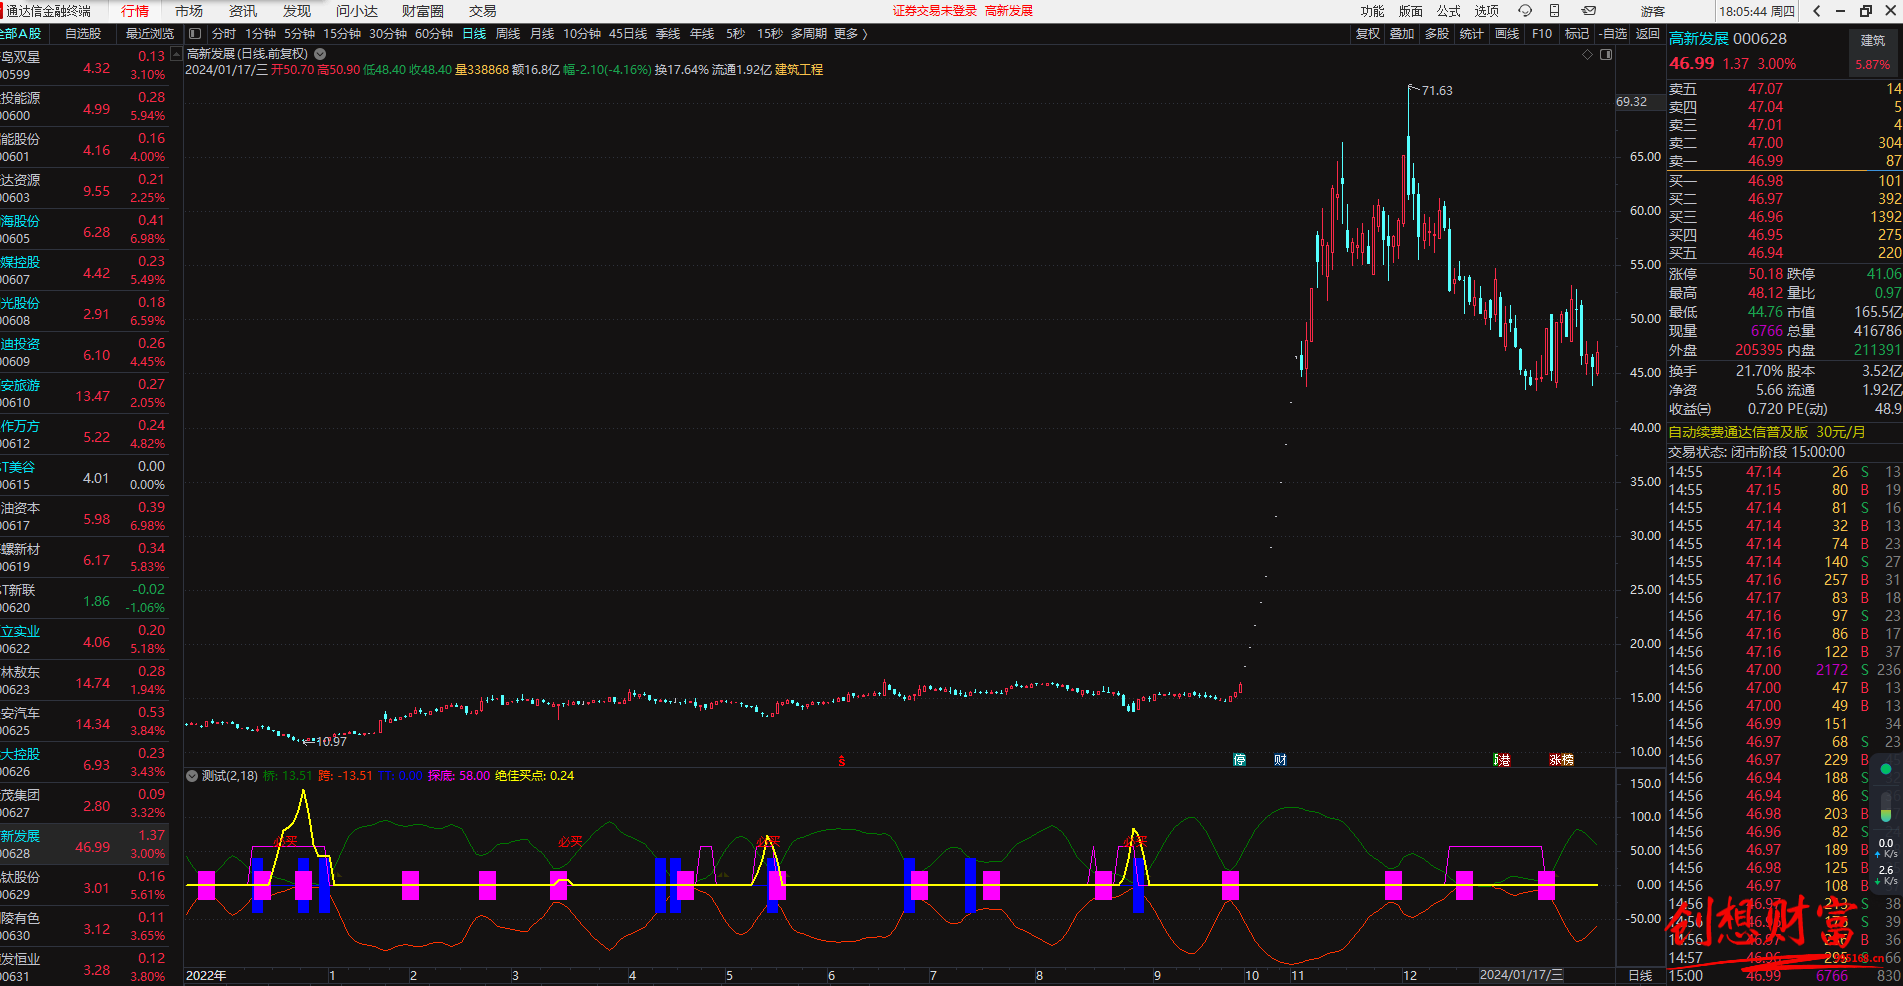Click the 标记 toolbar button
The height and width of the screenshot is (986, 1903).
(x=1577, y=34)
